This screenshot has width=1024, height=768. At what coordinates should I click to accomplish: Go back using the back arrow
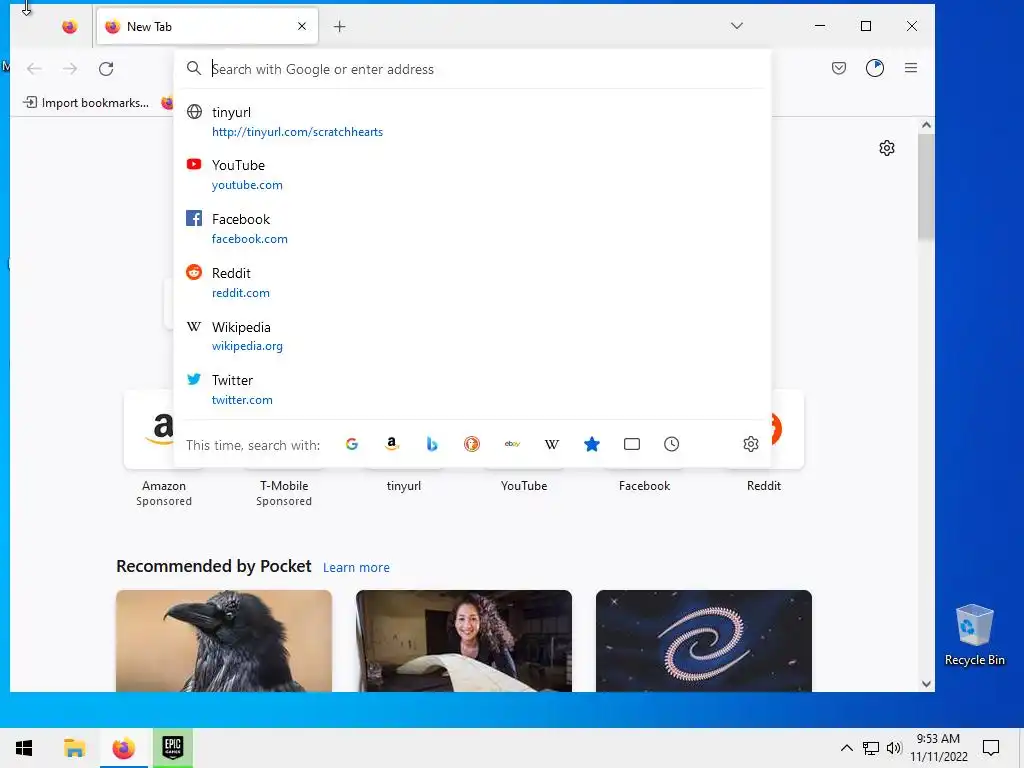point(34,69)
